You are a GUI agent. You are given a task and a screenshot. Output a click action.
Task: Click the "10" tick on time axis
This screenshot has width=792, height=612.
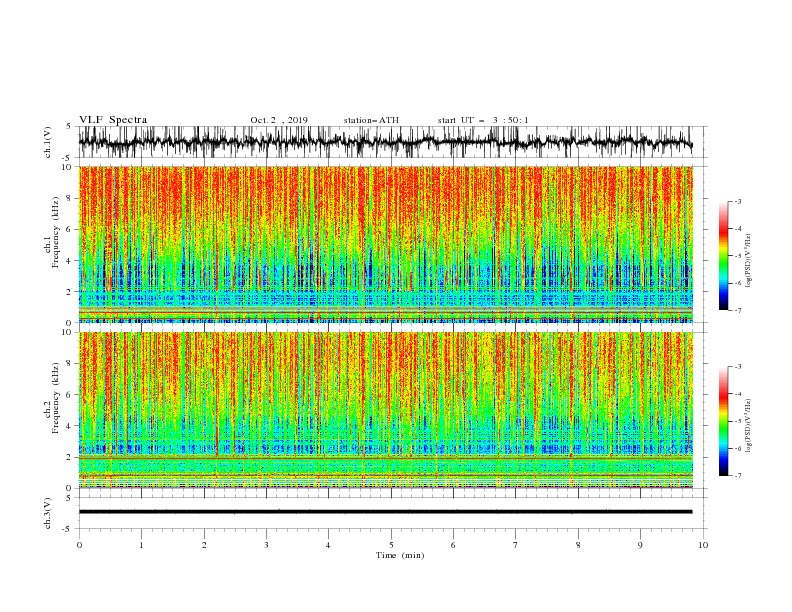click(x=703, y=545)
